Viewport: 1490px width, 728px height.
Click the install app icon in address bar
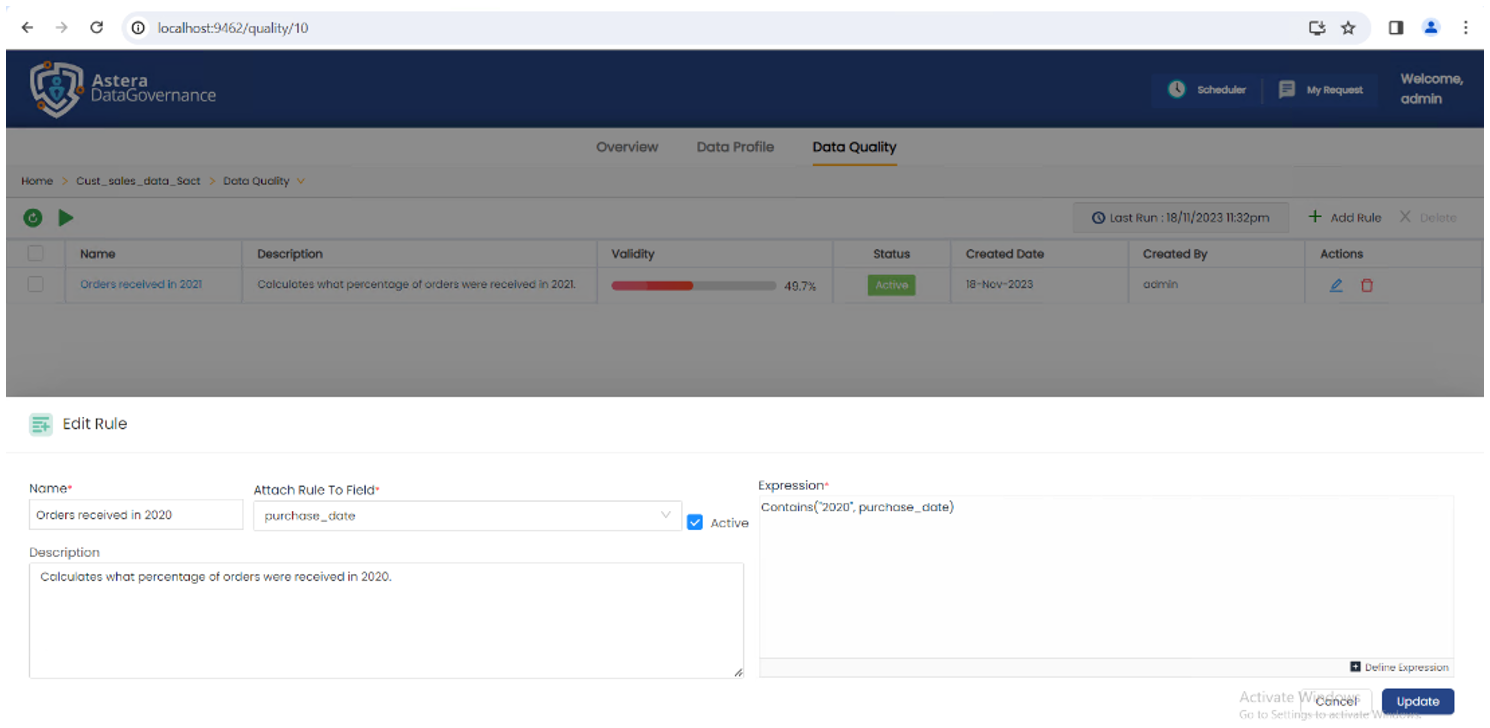[x=1317, y=28]
